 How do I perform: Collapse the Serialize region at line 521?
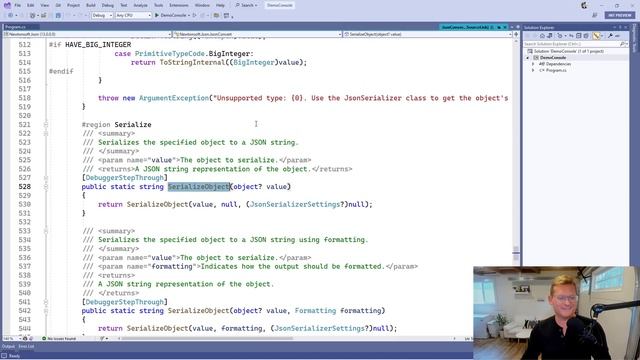[46, 124]
